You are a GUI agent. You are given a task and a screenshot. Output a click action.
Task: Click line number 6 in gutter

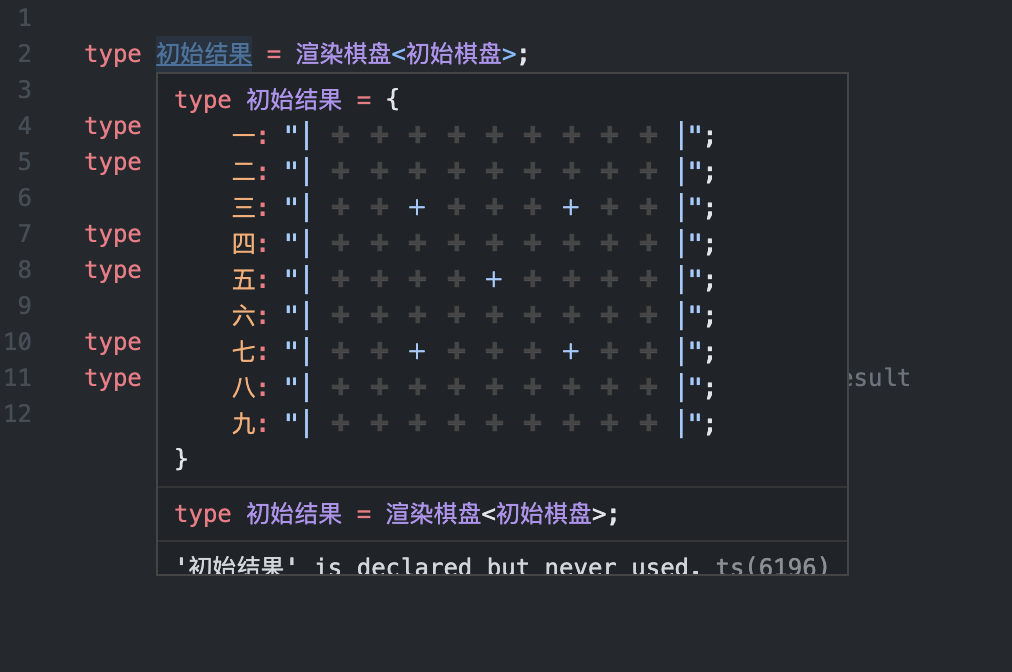coord(25,198)
